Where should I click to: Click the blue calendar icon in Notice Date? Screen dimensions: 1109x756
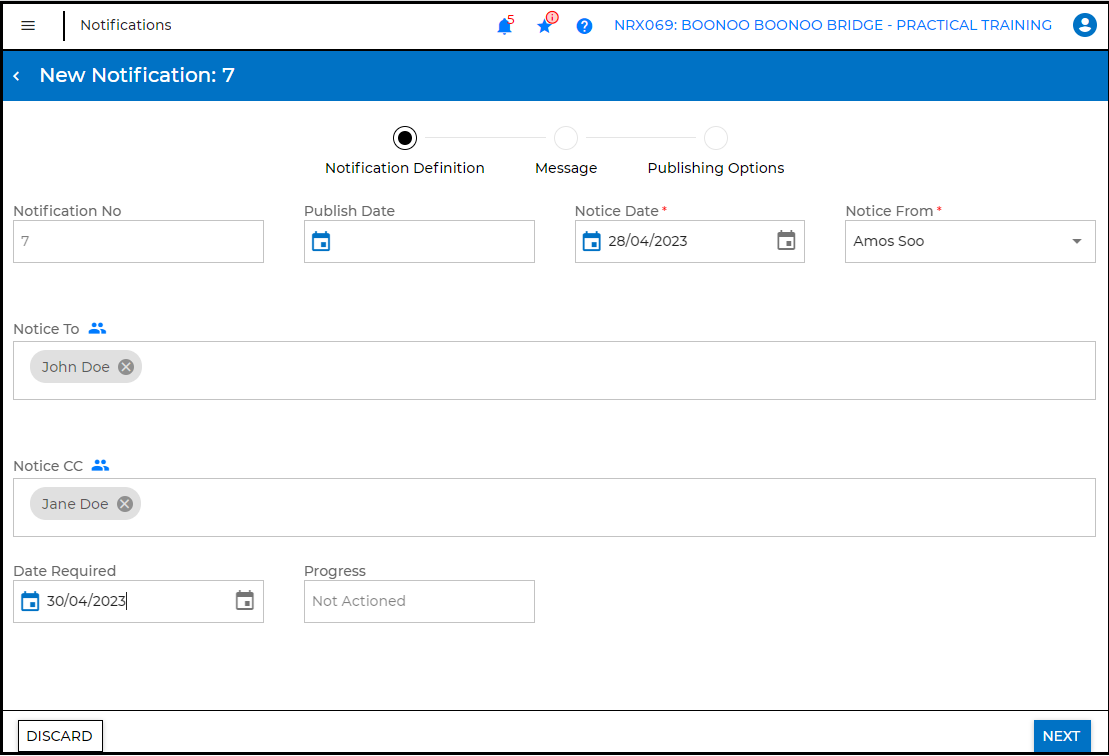click(x=591, y=242)
